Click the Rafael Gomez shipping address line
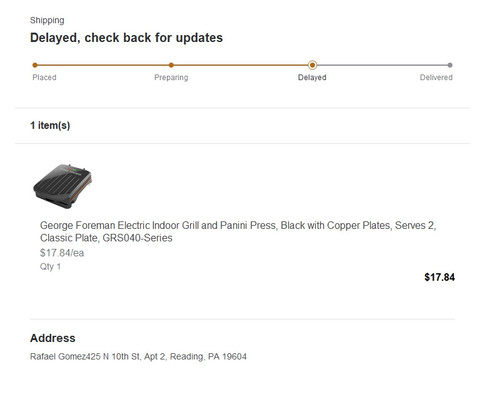 click(x=138, y=356)
